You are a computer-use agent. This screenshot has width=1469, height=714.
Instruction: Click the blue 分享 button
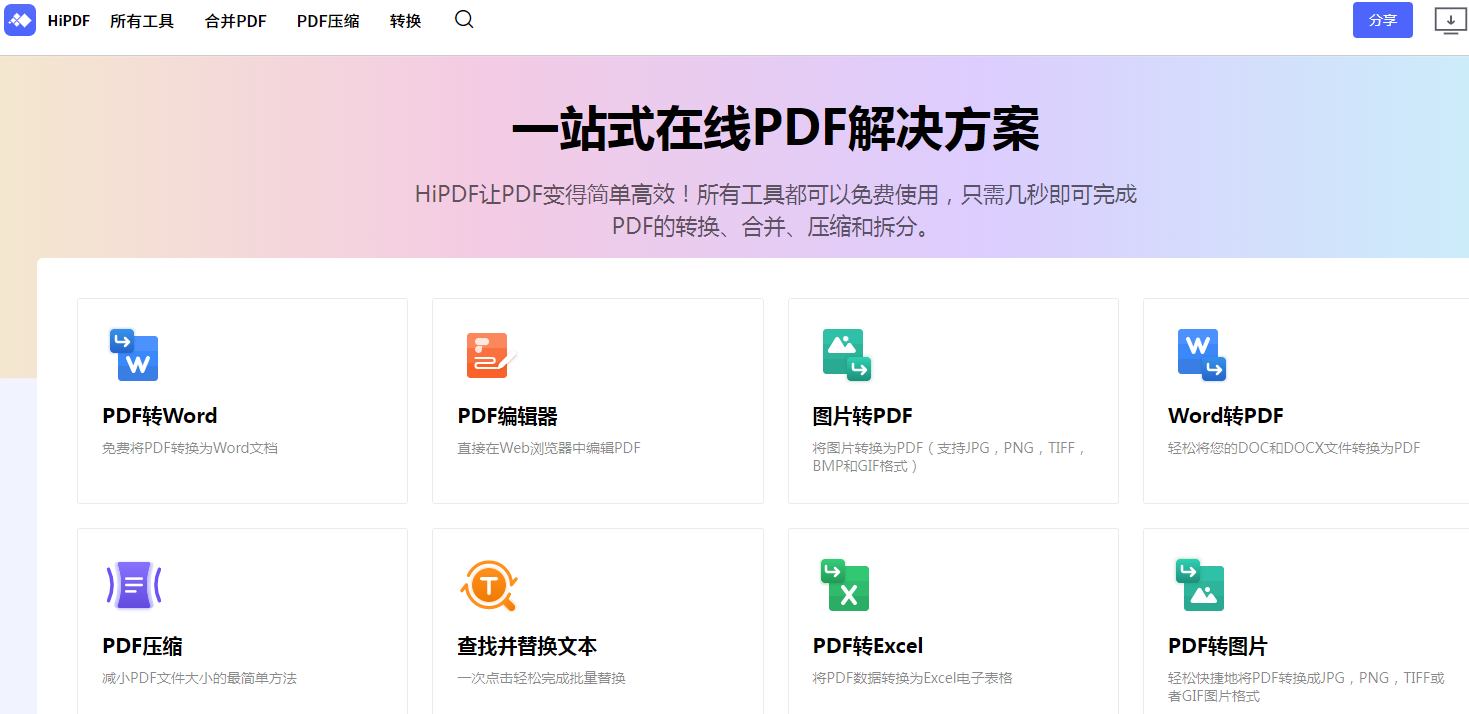[1382, 20]
